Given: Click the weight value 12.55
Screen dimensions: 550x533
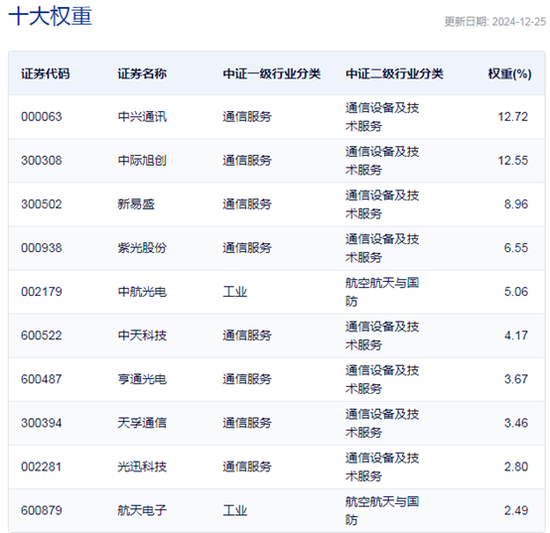Looking at the screenshot, I should pyautogui.click(x=513, y=160).
